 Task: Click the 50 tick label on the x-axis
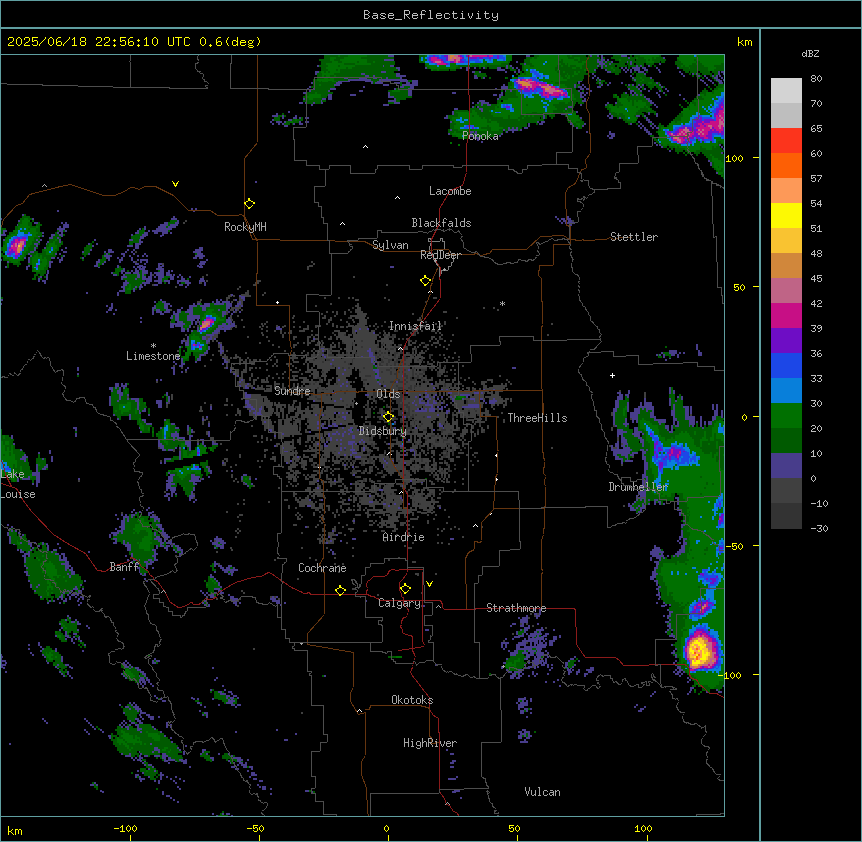pyautogui.click(x=514, y=828)
